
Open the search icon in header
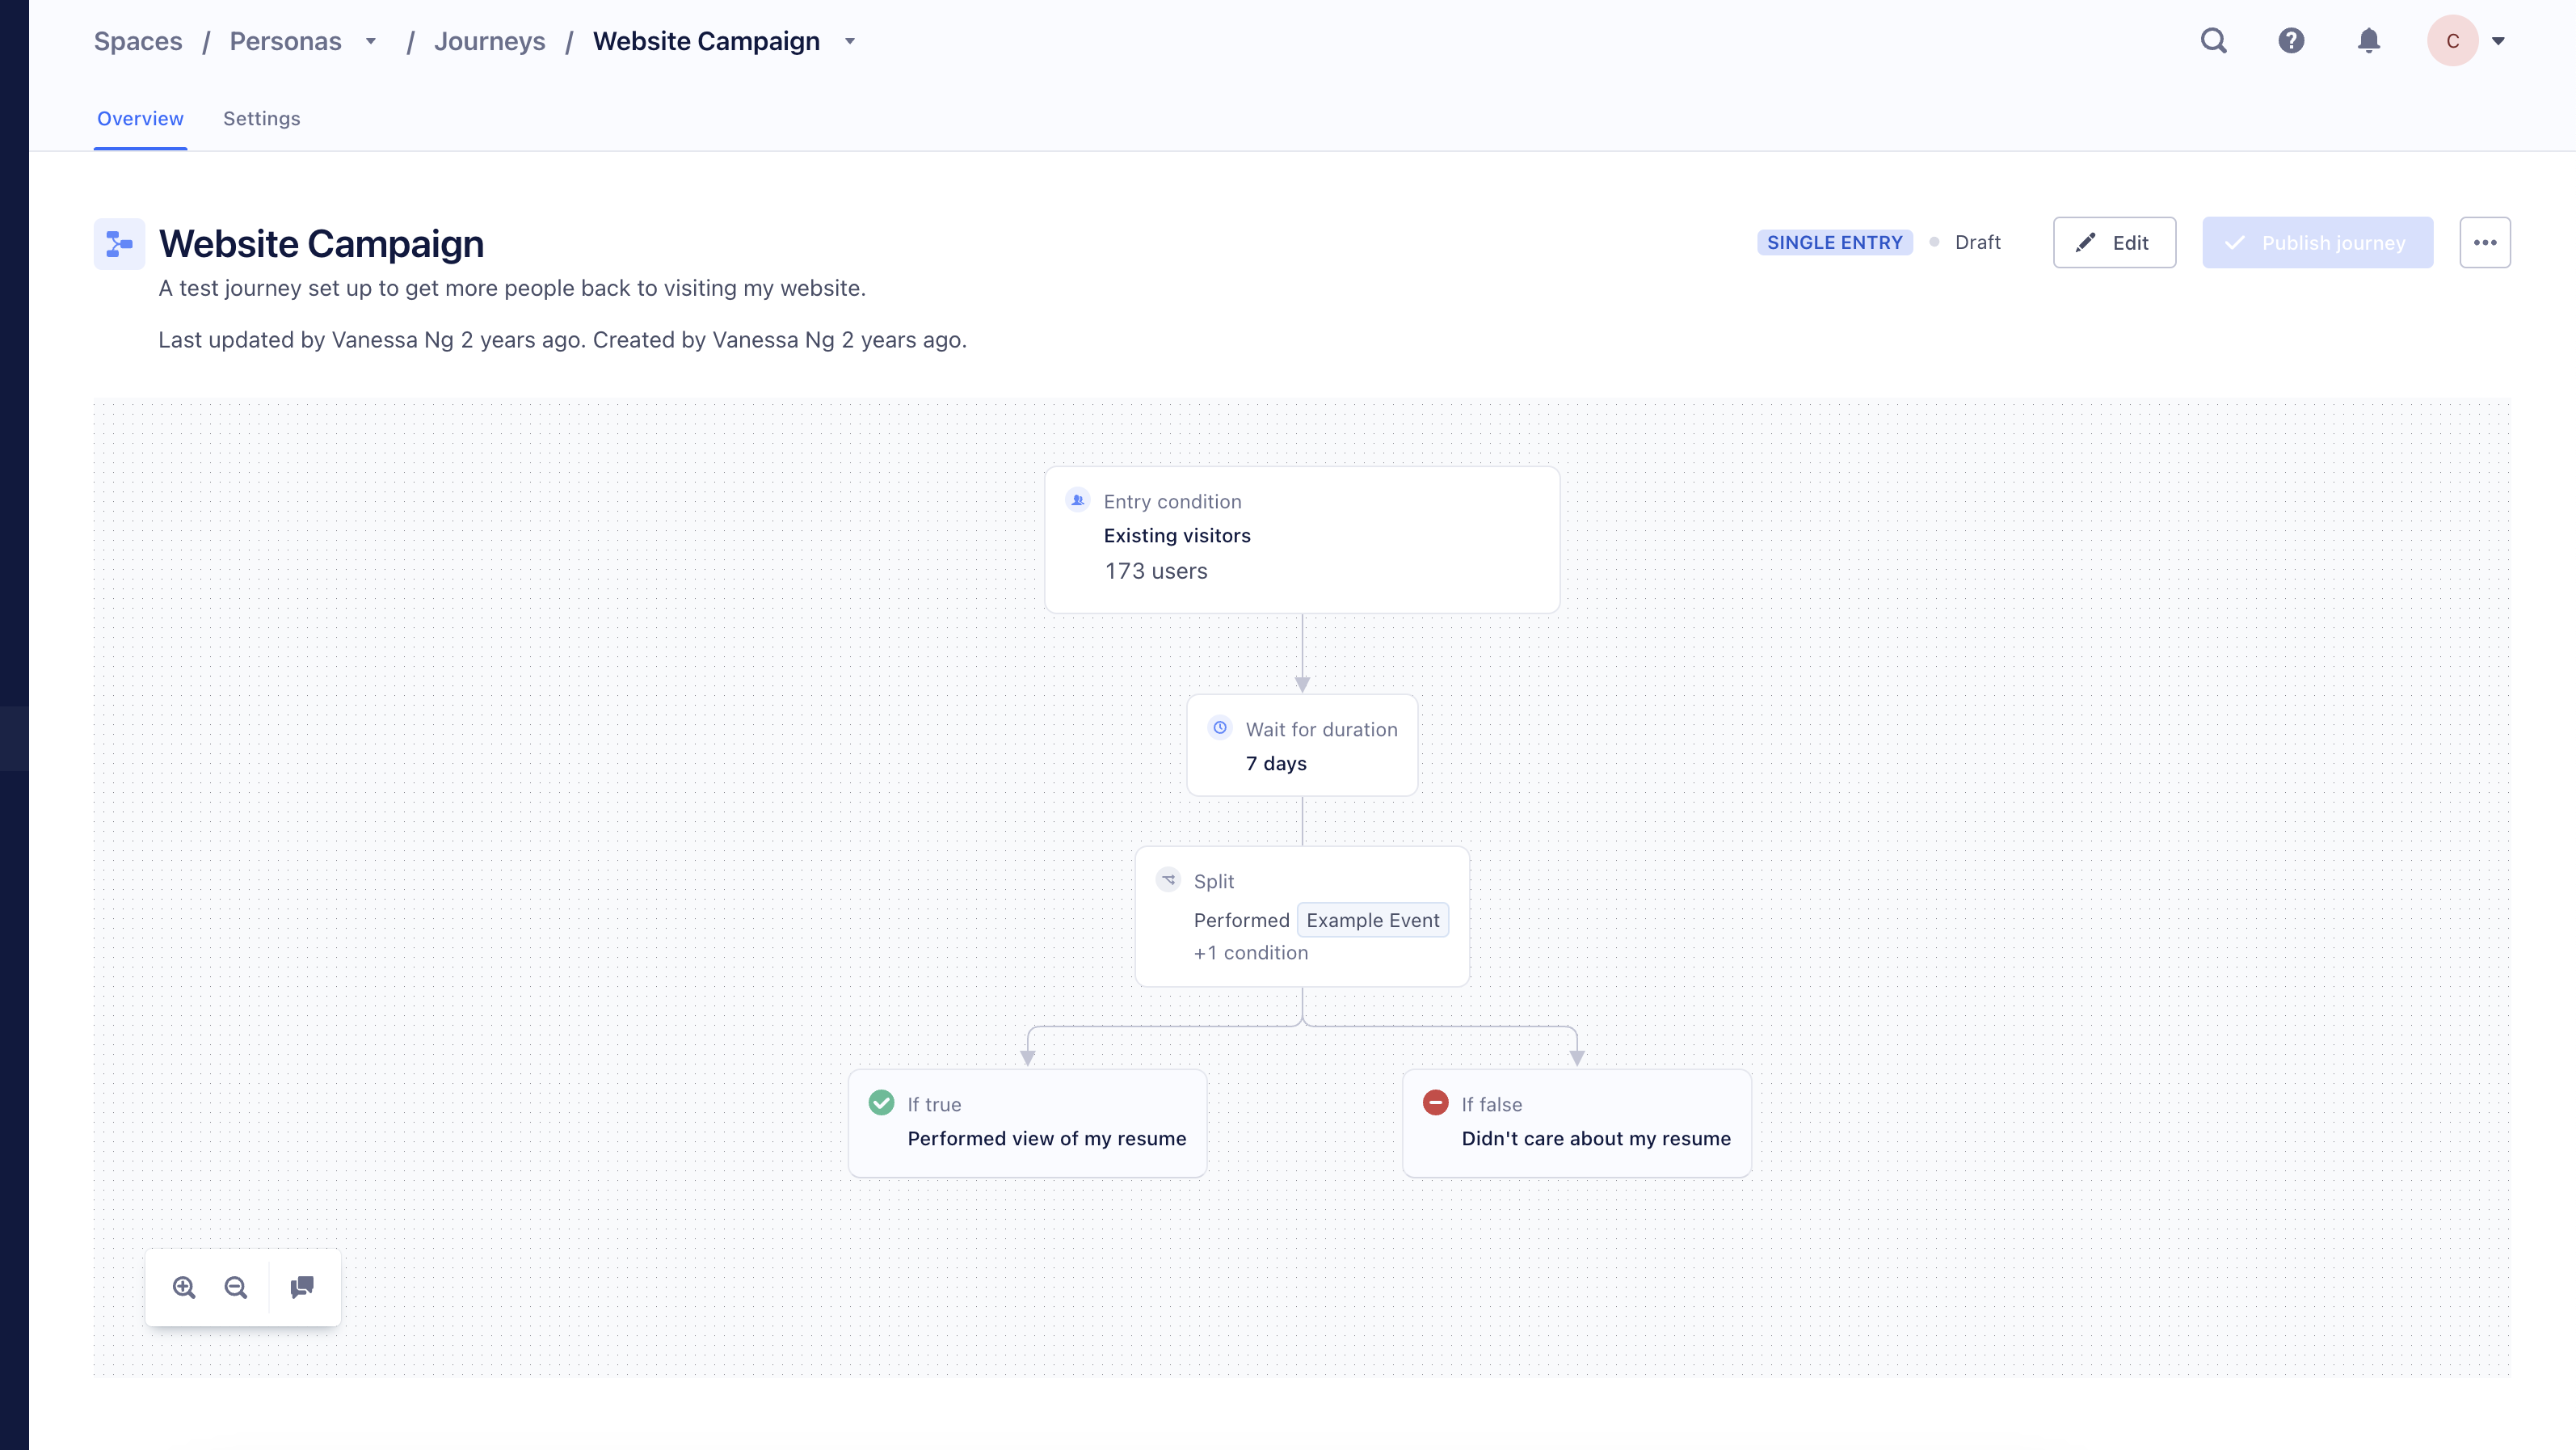(x=2213, y=41)
